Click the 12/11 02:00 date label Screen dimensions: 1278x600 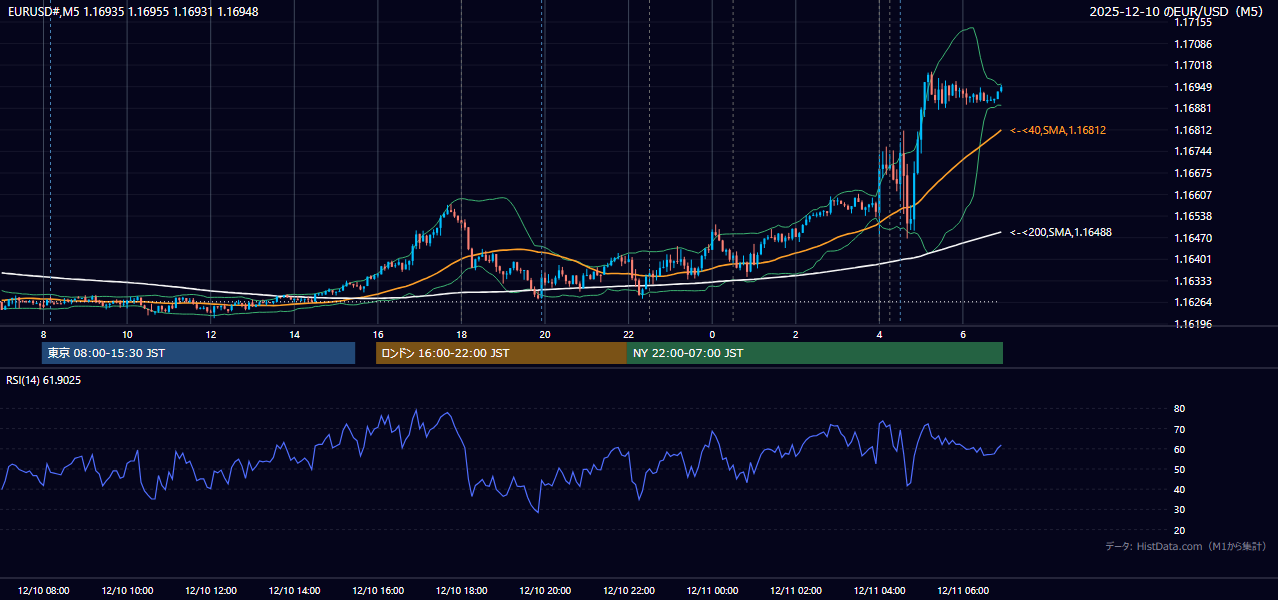(x=795, y=591)
